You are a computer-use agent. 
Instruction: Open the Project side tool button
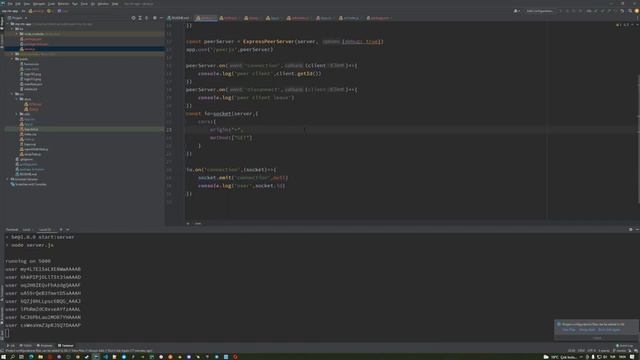pos(2,22)
